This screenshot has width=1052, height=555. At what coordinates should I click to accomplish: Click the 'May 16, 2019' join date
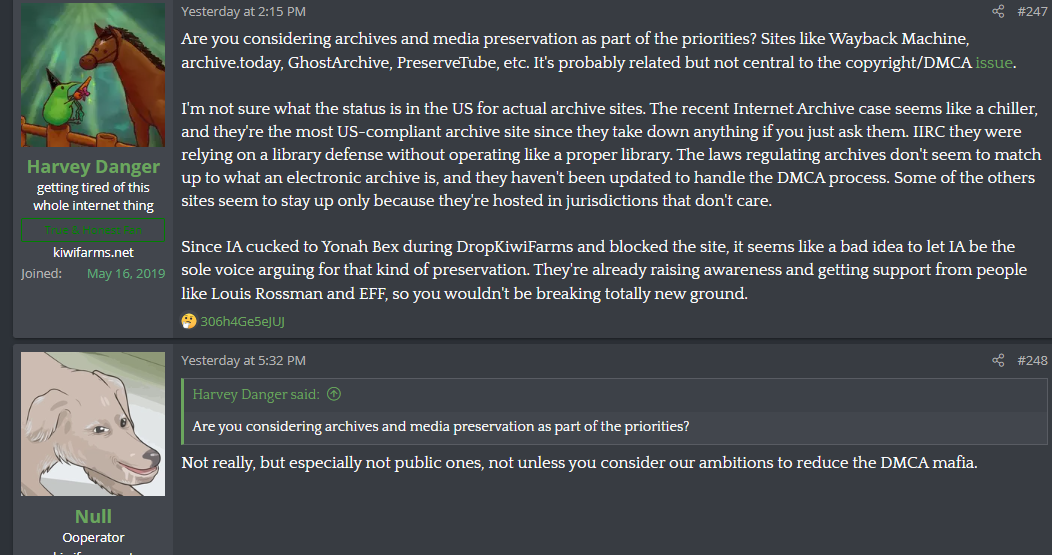point(126,273)
